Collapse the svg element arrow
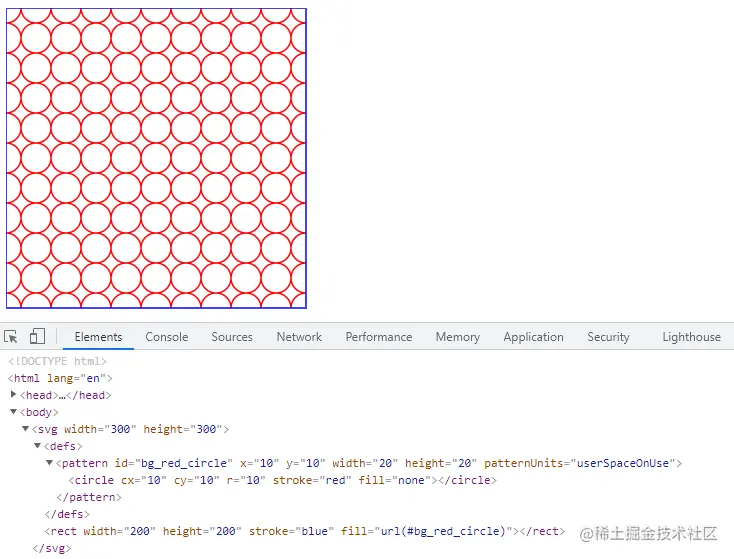The image size is (734, 559). coord(26,429)
